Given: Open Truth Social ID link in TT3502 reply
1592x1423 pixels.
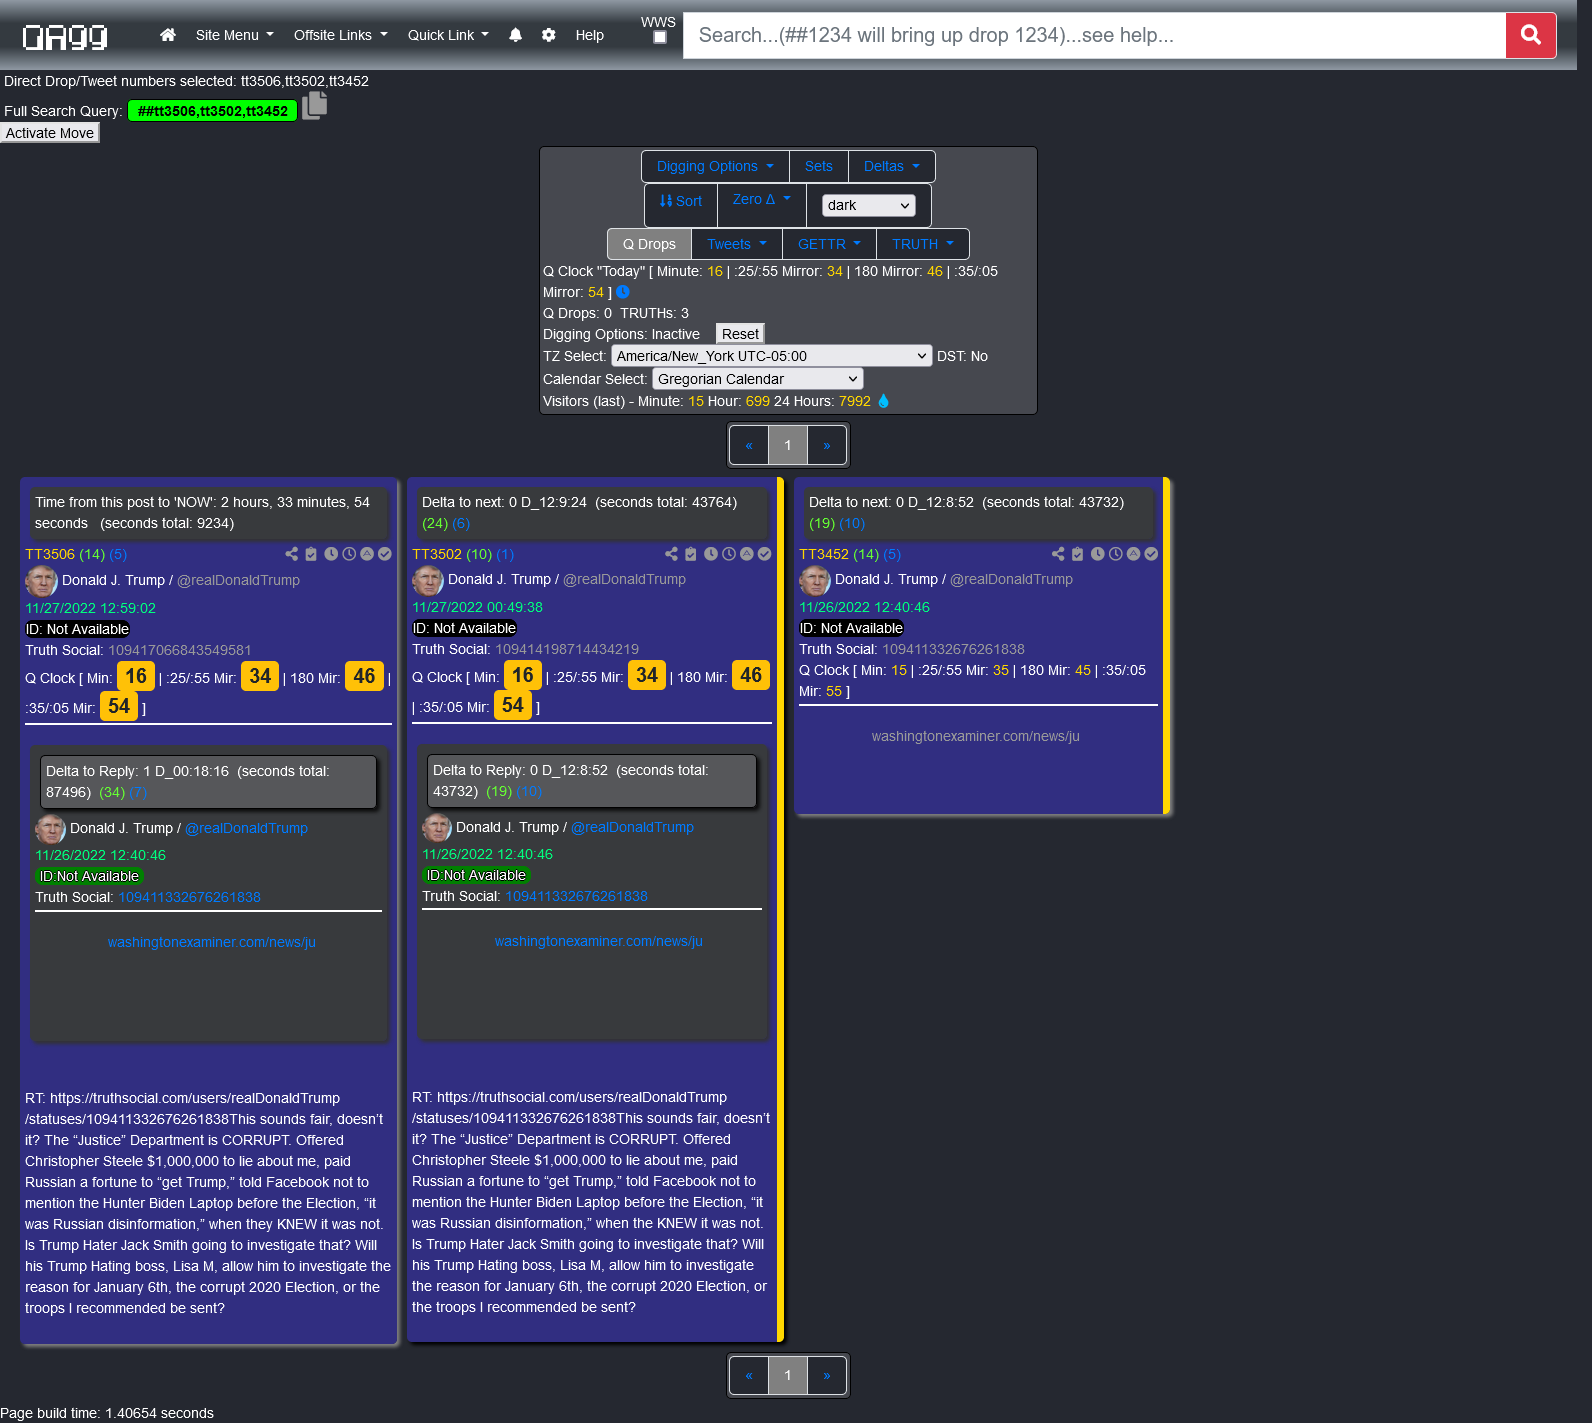Looking at the screenshot, I should [x=577, y=896].
